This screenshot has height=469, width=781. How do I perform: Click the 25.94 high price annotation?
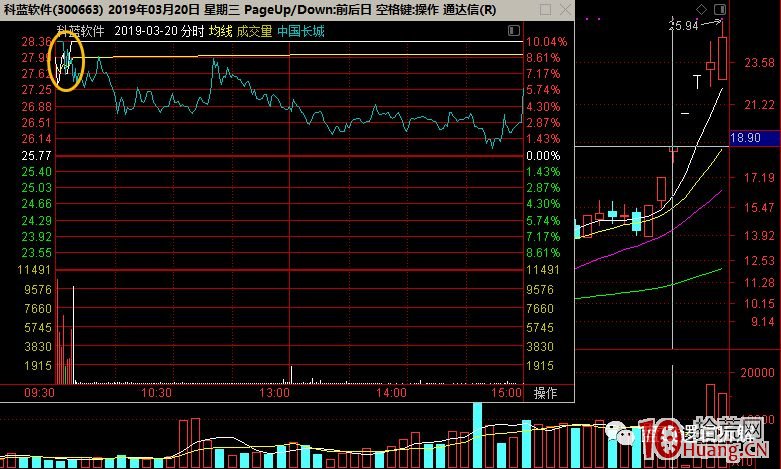[683, 25]
